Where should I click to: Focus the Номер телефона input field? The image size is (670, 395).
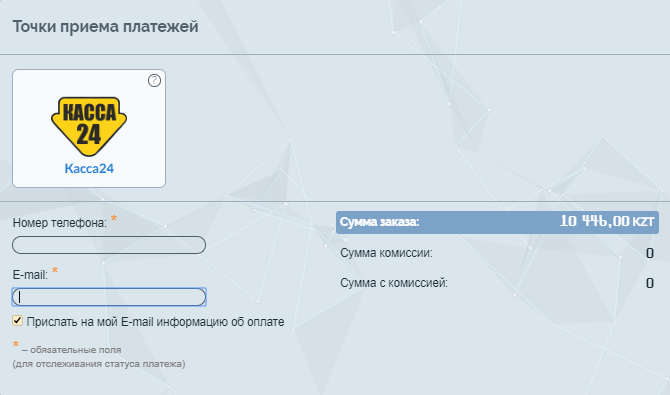tap(109, 245)
